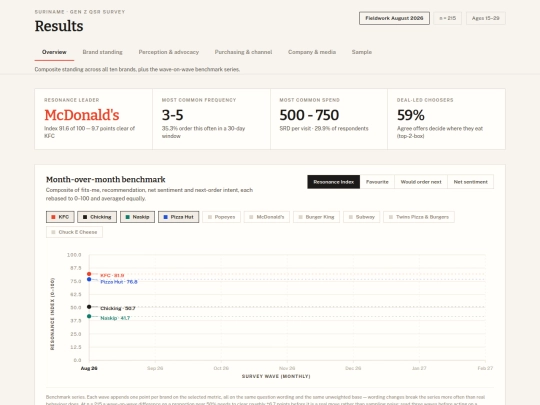Image resolution: width=540 pixels, height=405 pixels.
Task: Enable Twins Pizza & Burgers series chip
Action: (x=419, y=217)
